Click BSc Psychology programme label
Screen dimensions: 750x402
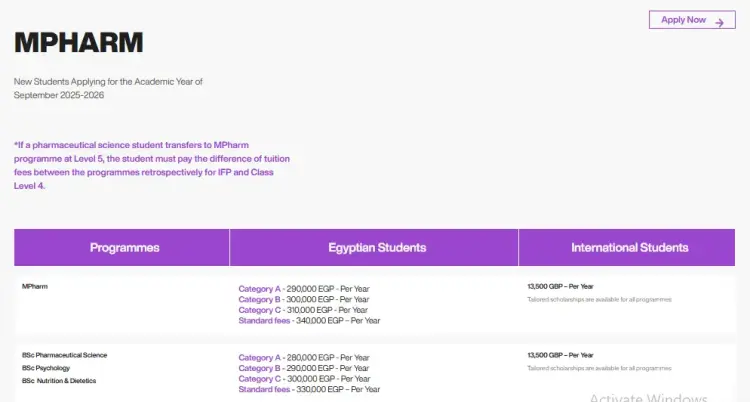pos(44,368)
